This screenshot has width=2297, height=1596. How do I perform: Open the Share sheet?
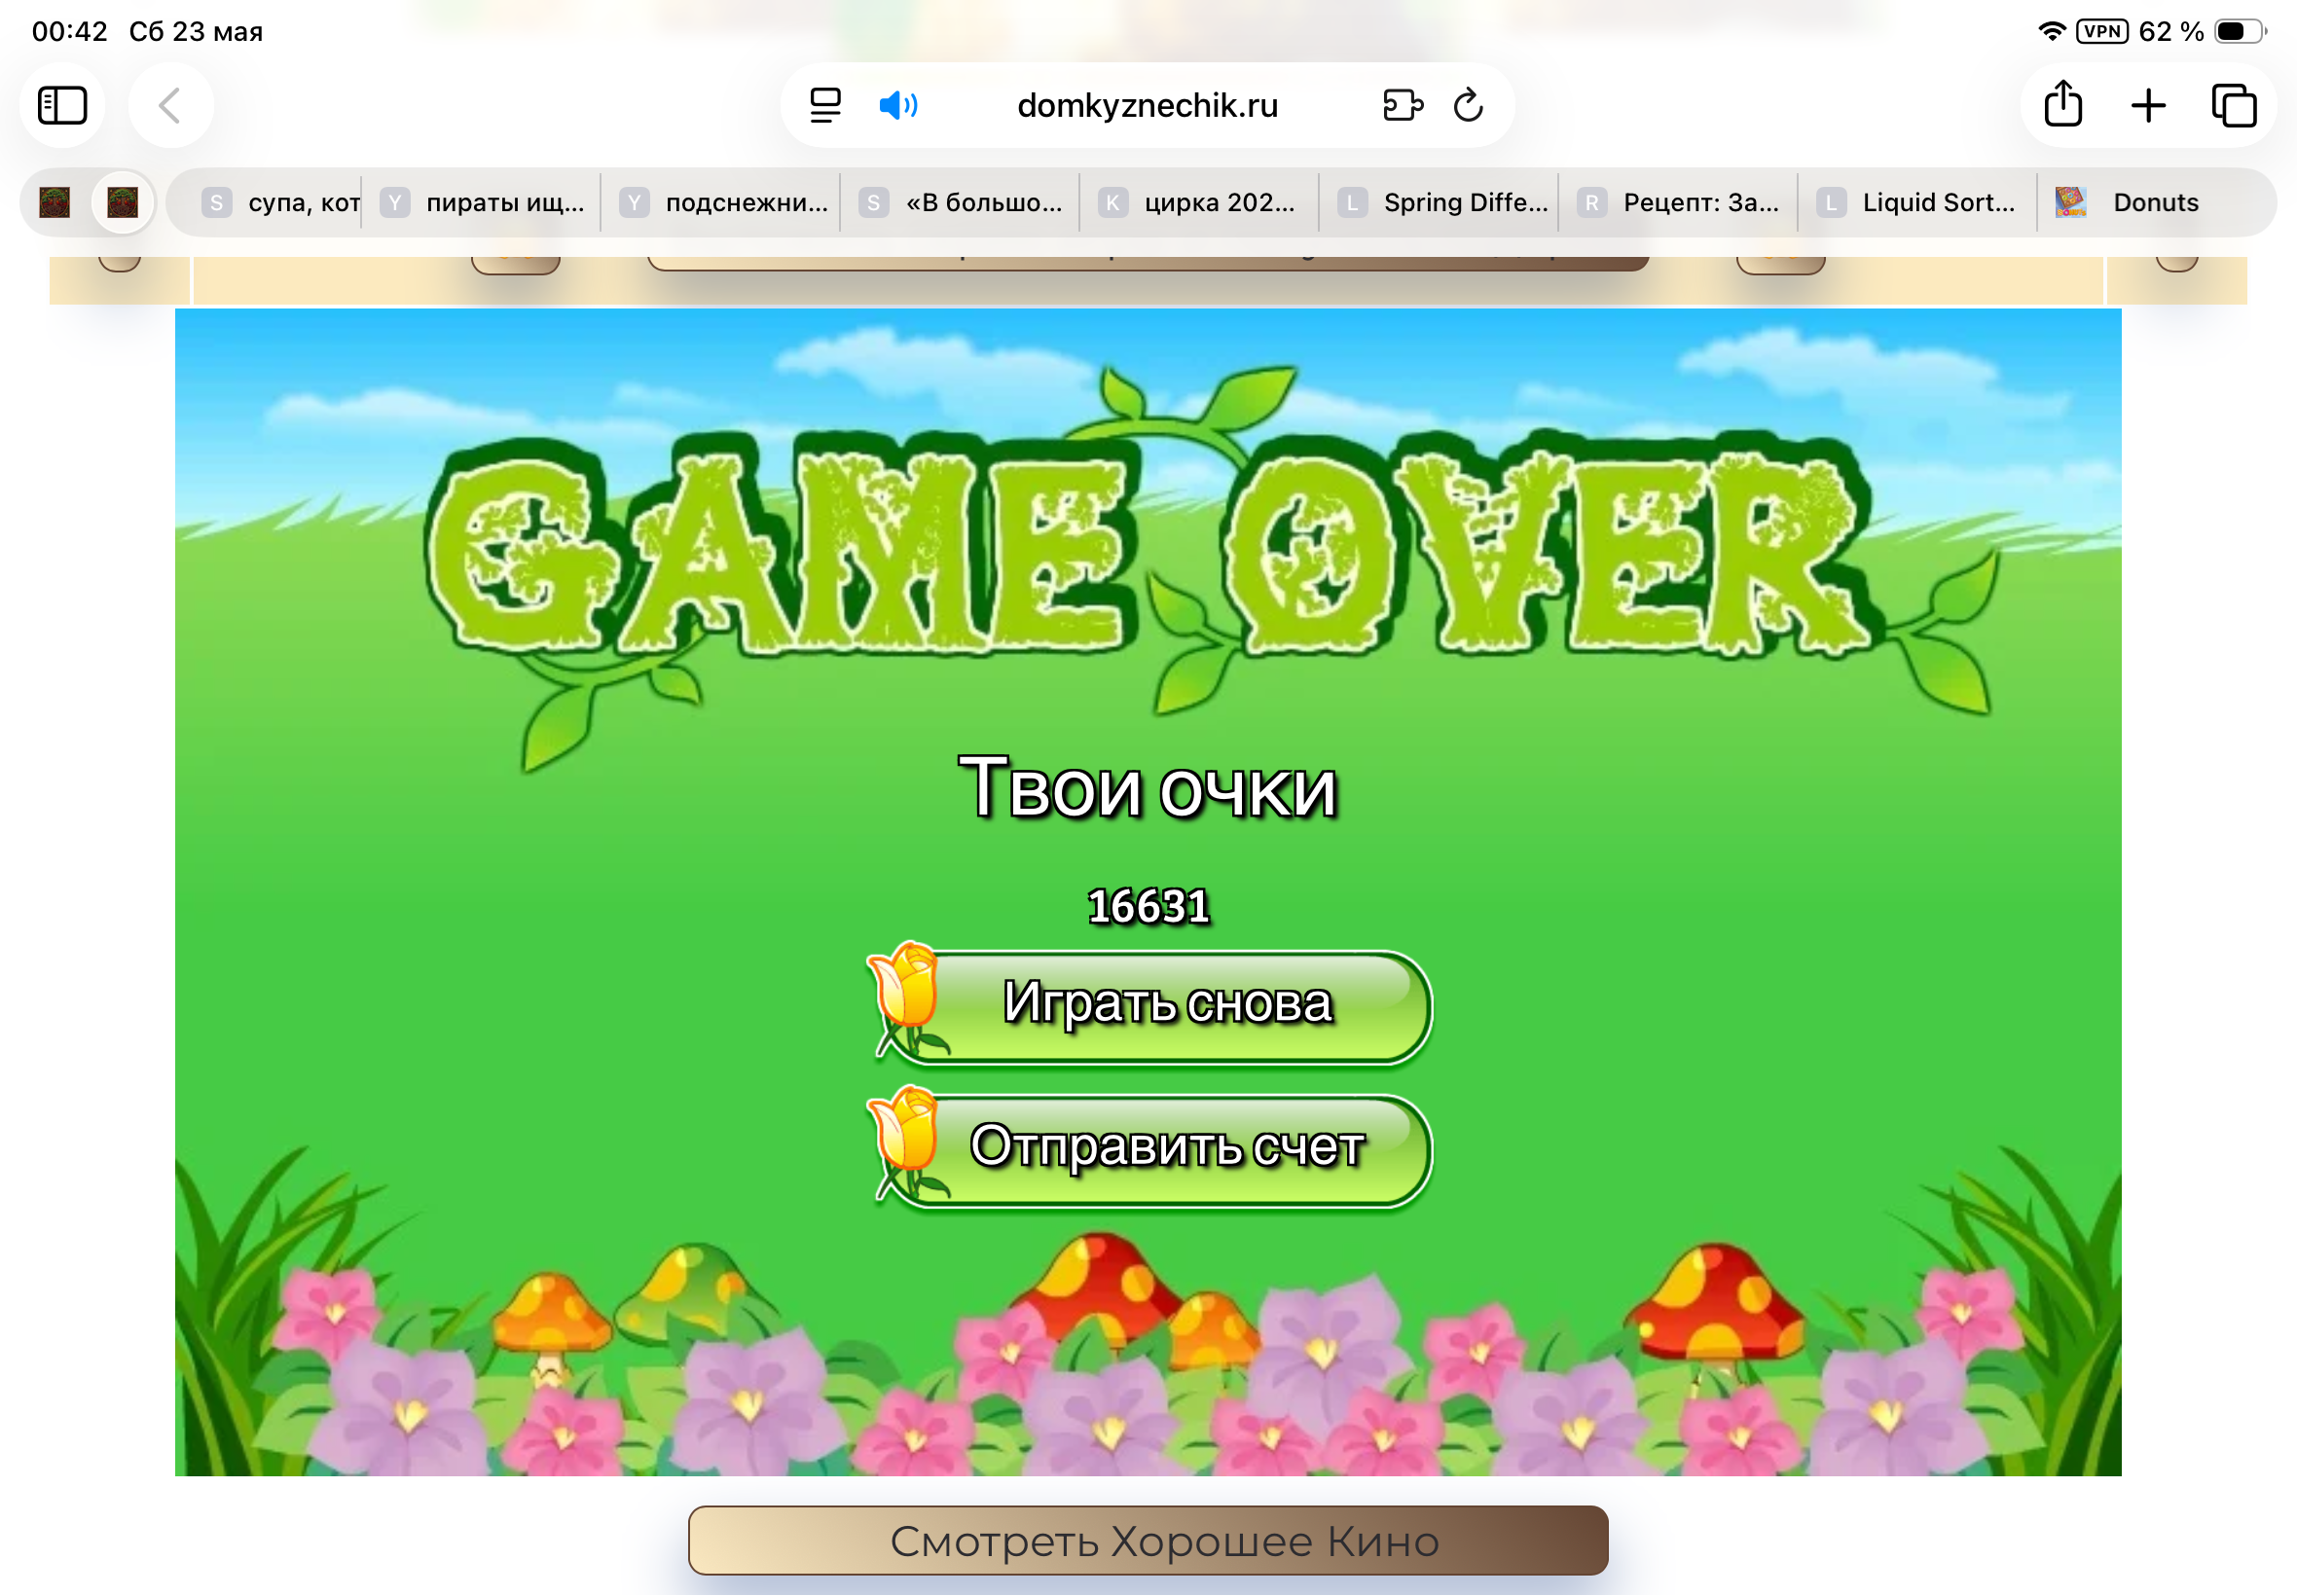(x=2063, y=103)
